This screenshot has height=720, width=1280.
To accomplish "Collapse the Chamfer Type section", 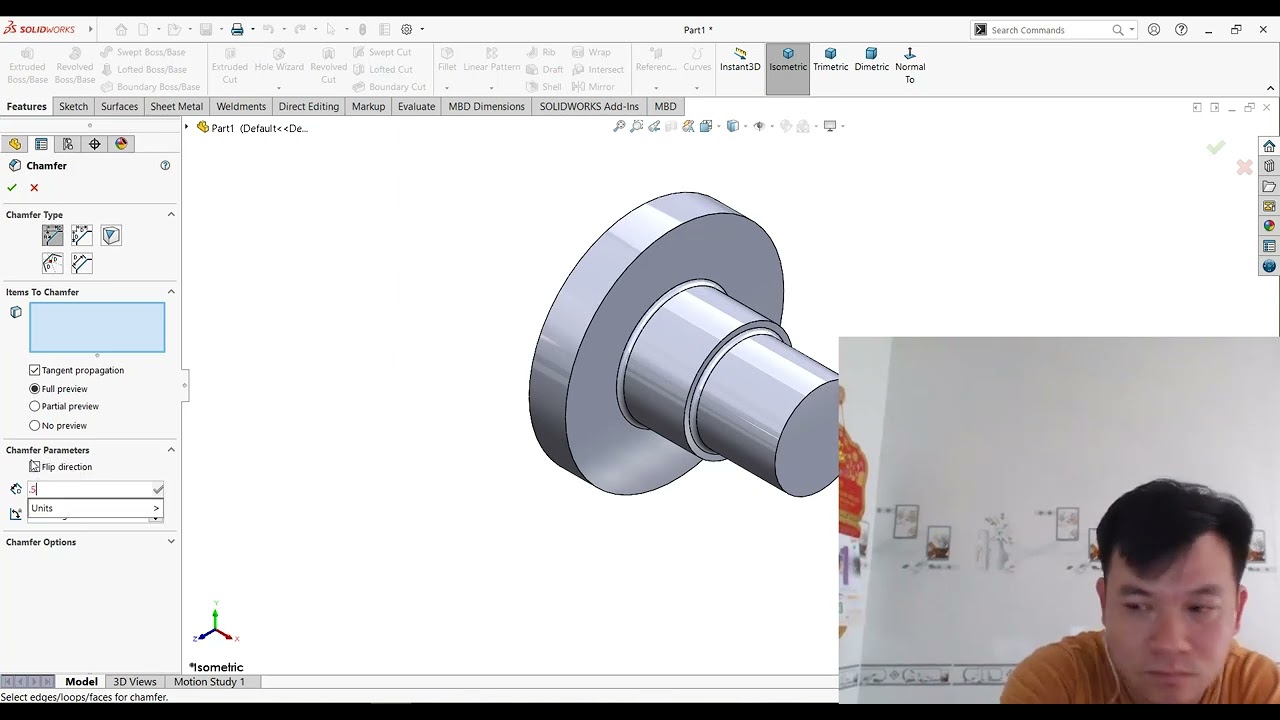I will coord(171,215).
